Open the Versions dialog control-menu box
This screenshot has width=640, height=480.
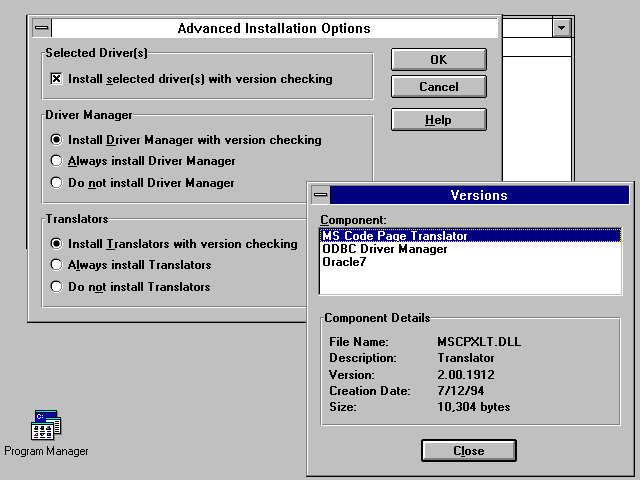[320, 196]
